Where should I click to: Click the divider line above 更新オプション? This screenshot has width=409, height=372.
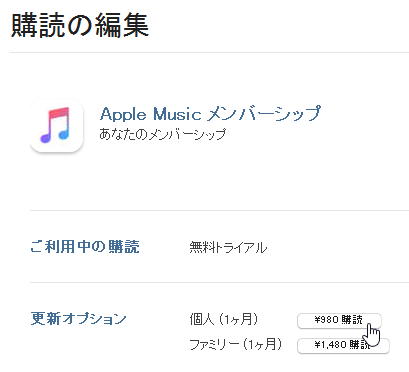pyautogui.click(x=219, y=283)
